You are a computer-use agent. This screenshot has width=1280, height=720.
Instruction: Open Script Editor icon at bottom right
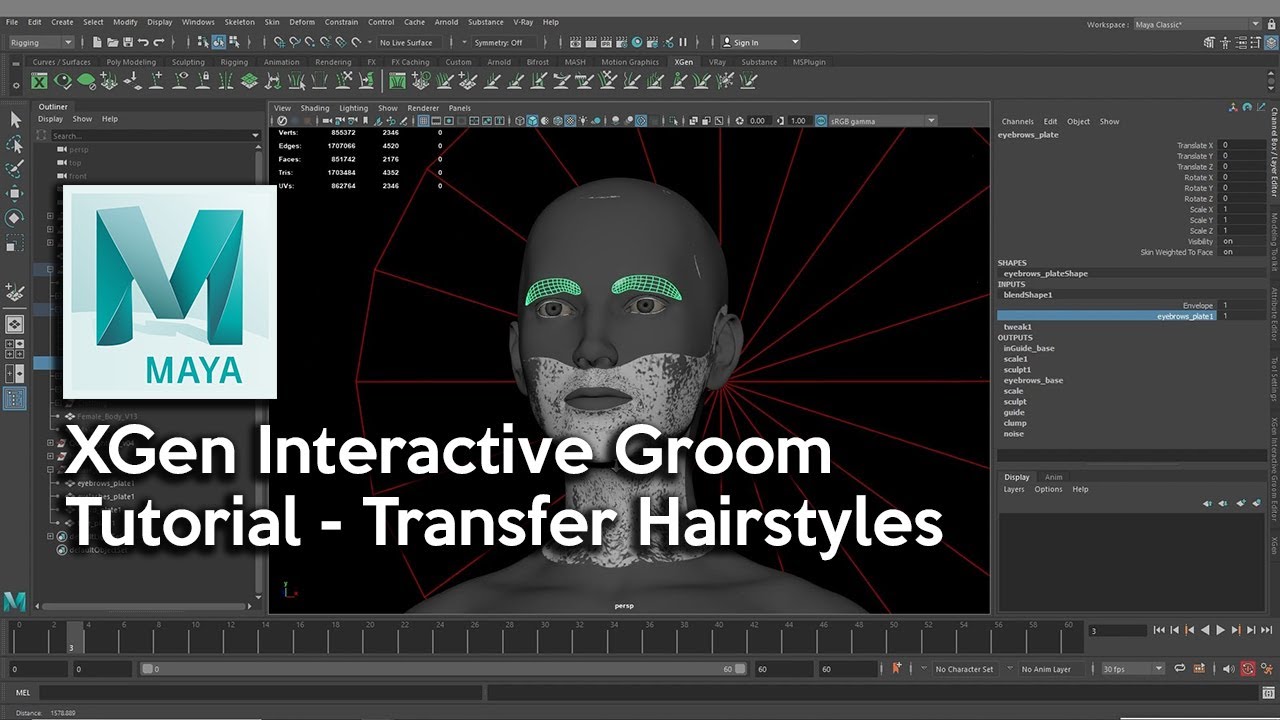pos(1268,693)
